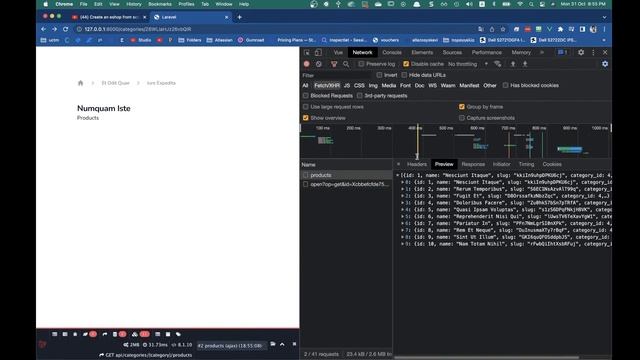Image resolution: width=640 pixels, height=360 pixels.
Task: Uncheck the Disable cache checkbox
Action: 406,64
